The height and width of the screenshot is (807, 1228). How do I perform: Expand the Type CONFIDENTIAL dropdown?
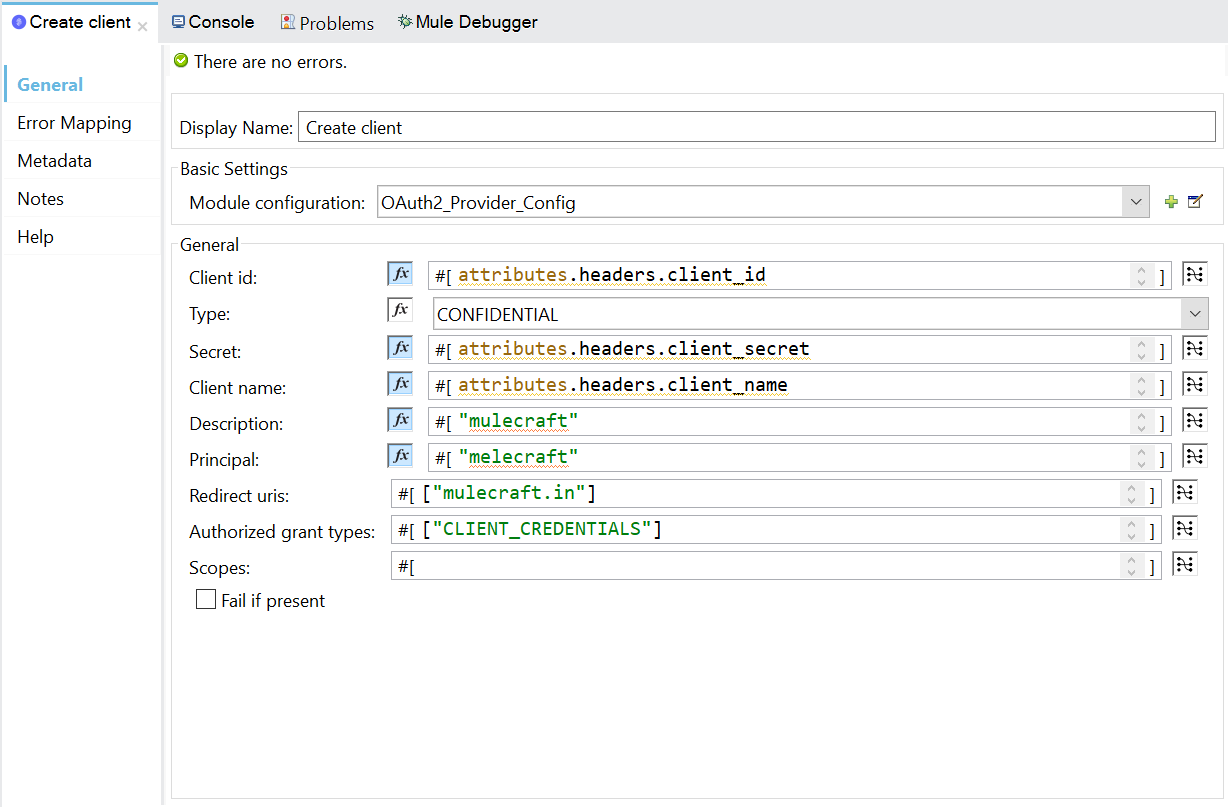1195,314
